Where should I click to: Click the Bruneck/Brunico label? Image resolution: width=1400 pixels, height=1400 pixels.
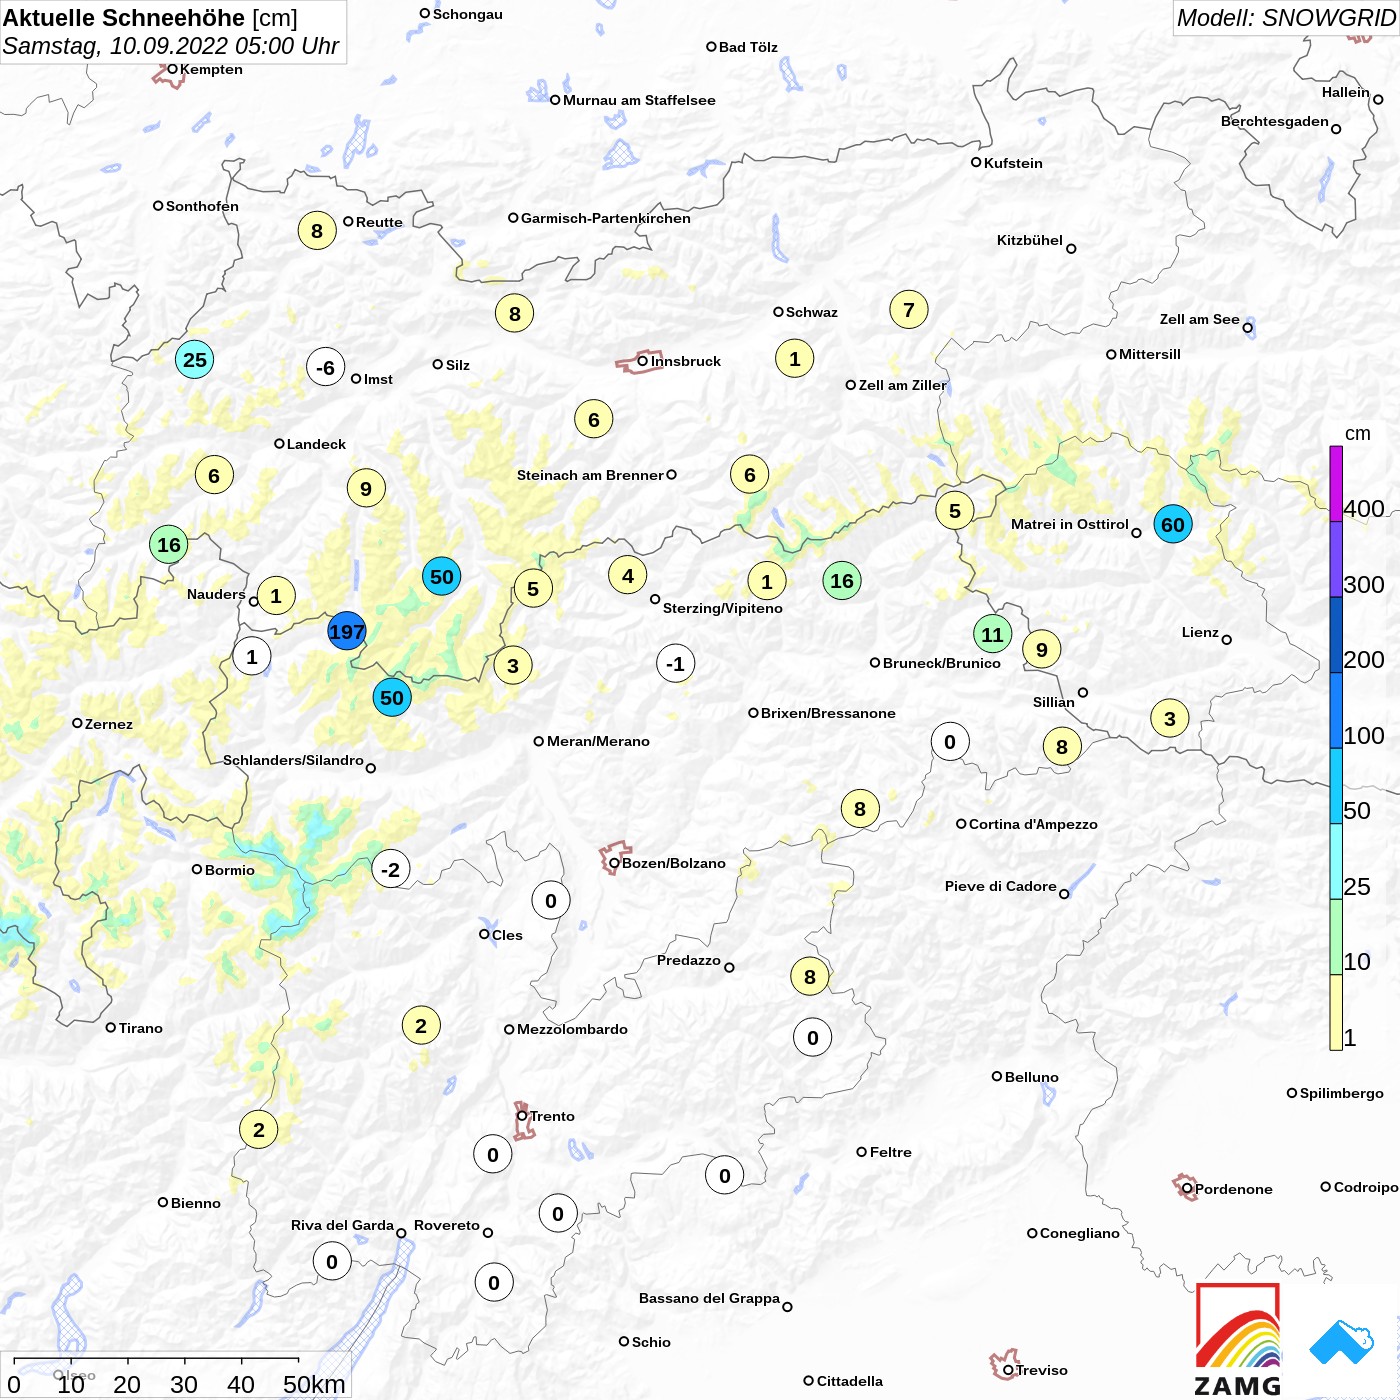tap(942, 663)
